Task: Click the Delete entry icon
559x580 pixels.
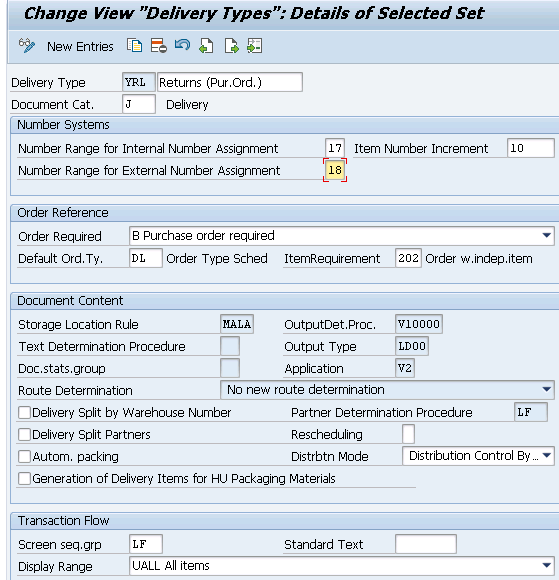Action: coord(158,46)
